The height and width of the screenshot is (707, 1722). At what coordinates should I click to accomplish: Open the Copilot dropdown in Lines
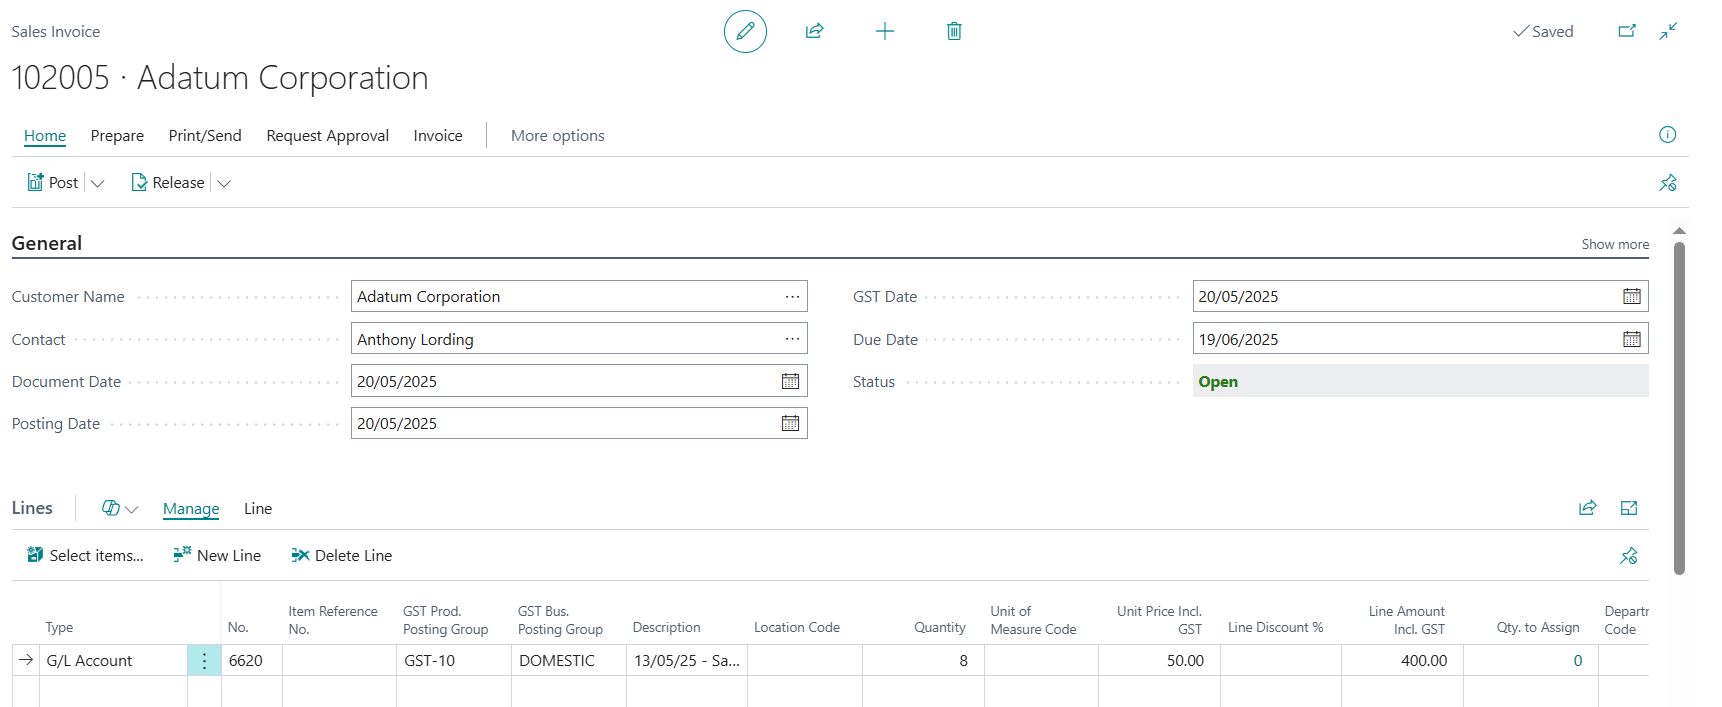tap(120, 508)
